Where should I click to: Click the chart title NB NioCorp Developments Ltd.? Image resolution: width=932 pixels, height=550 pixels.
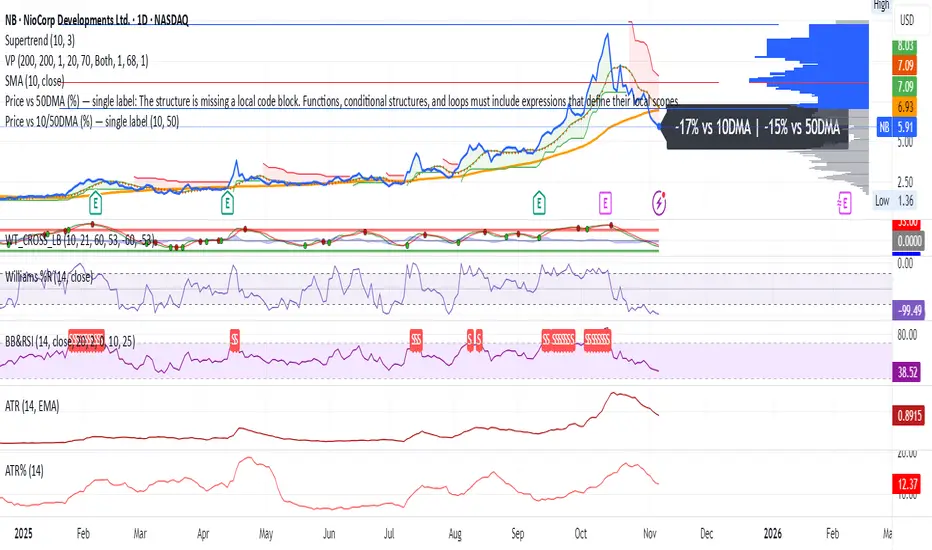[96, 20]
